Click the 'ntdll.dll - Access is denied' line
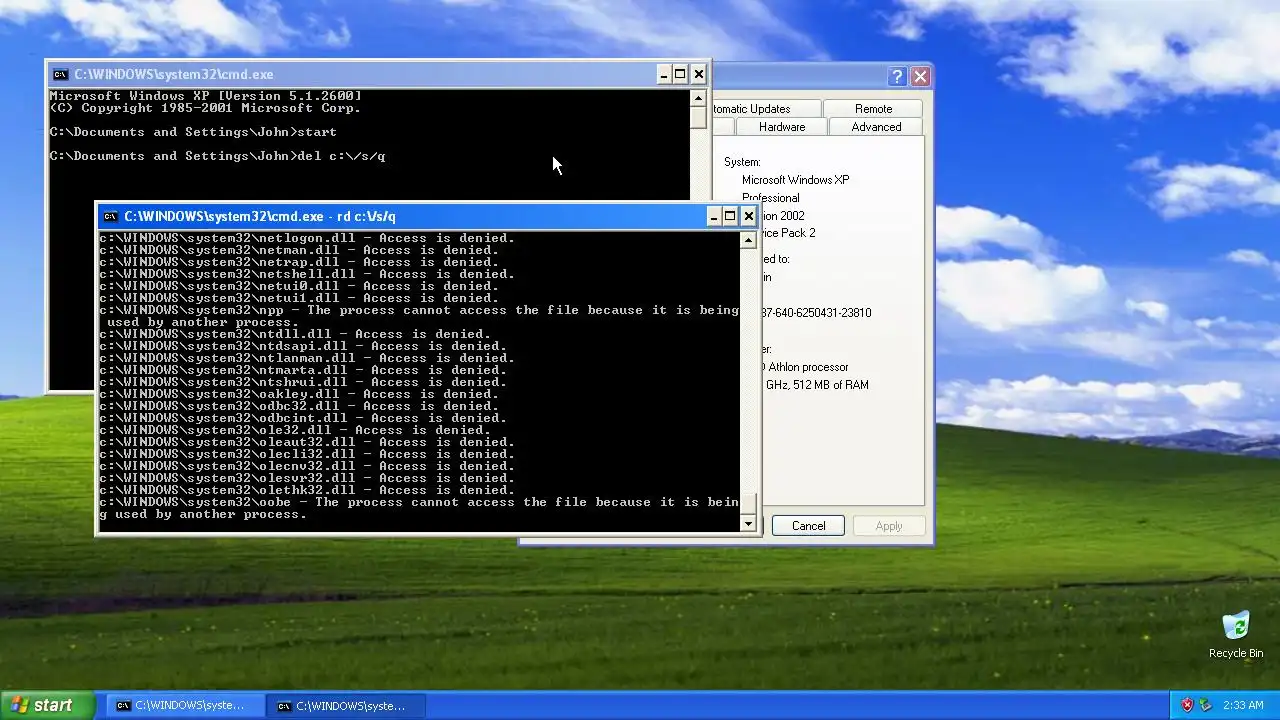 (x=295, y=334)
